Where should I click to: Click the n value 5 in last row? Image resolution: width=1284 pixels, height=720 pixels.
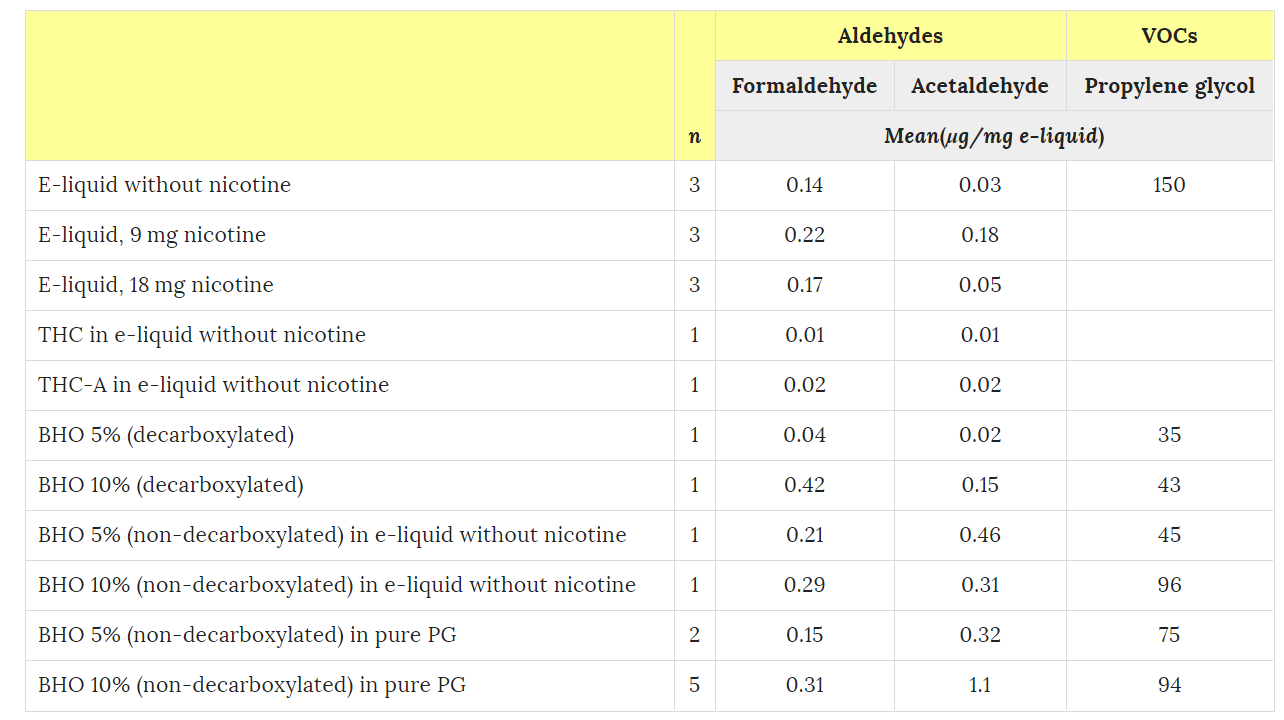695,685
